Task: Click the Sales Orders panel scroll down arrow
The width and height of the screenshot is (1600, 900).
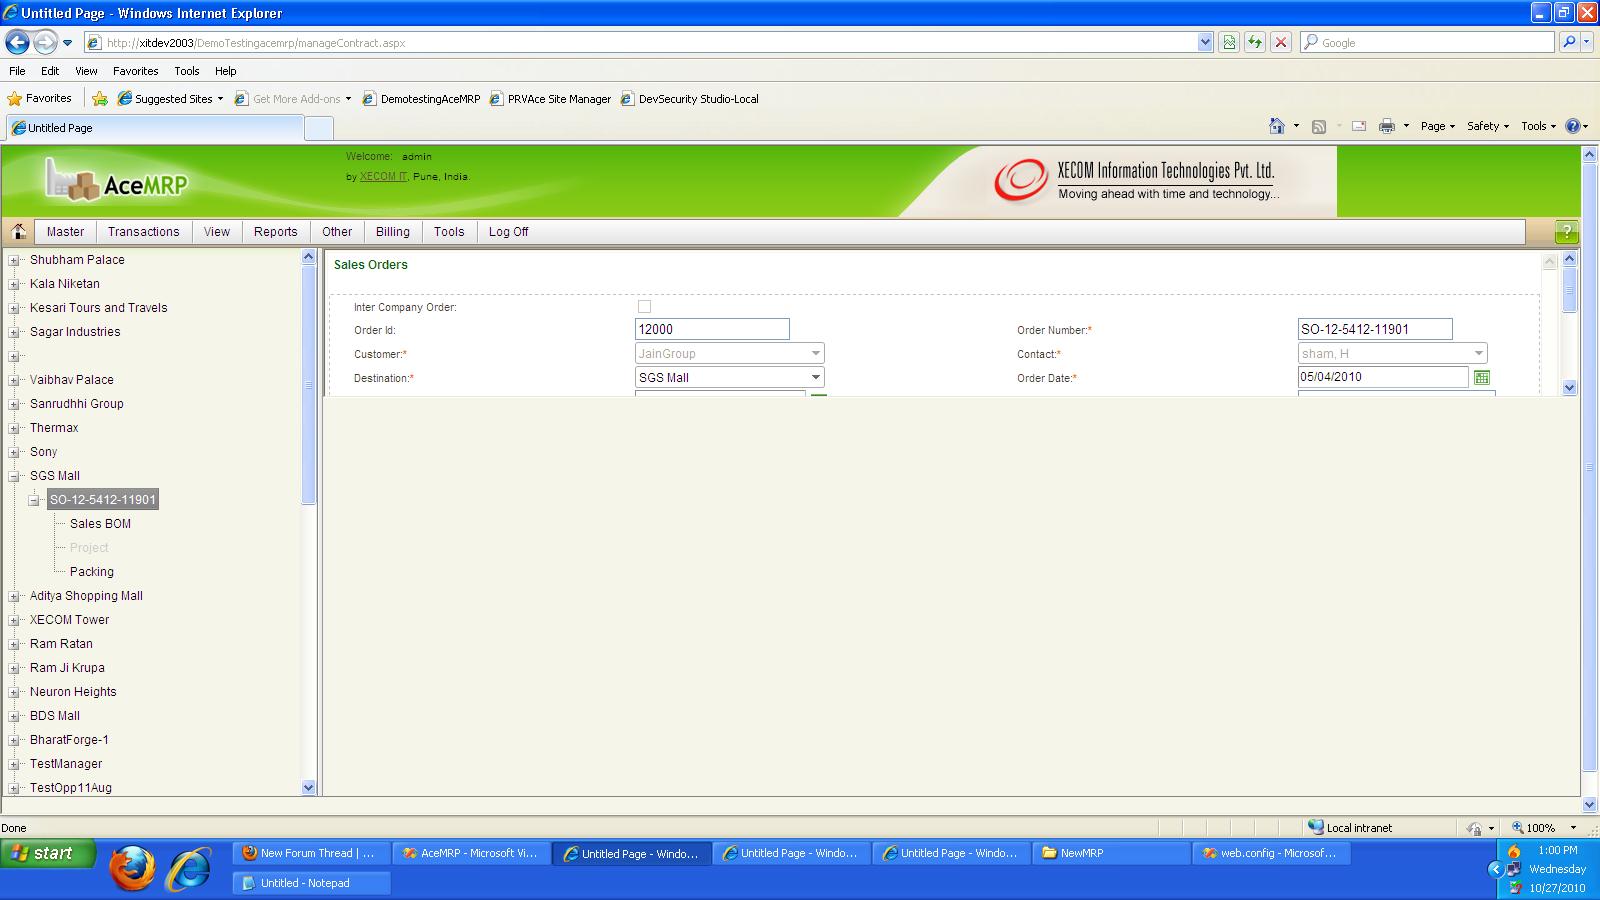Action: coord(1569,387)
